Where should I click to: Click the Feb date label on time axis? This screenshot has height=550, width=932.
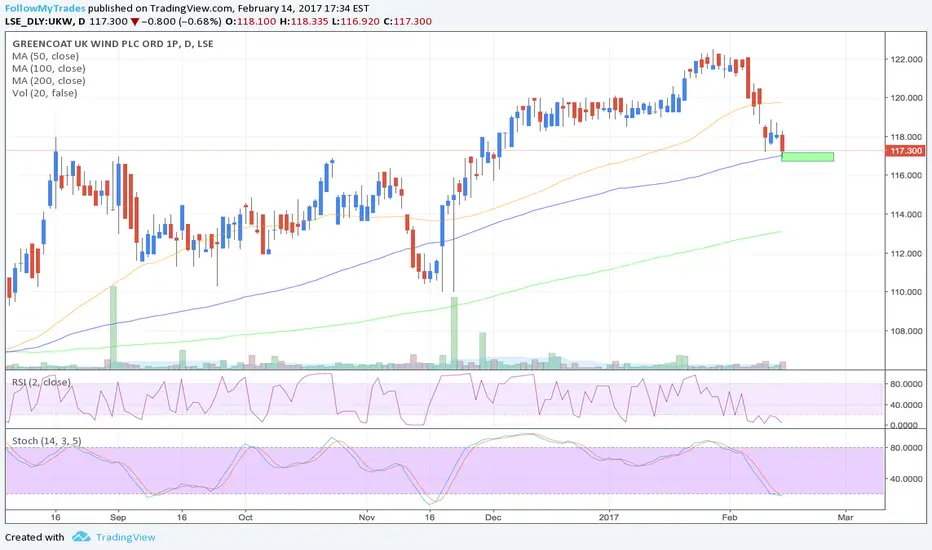(x=729, y=517)
